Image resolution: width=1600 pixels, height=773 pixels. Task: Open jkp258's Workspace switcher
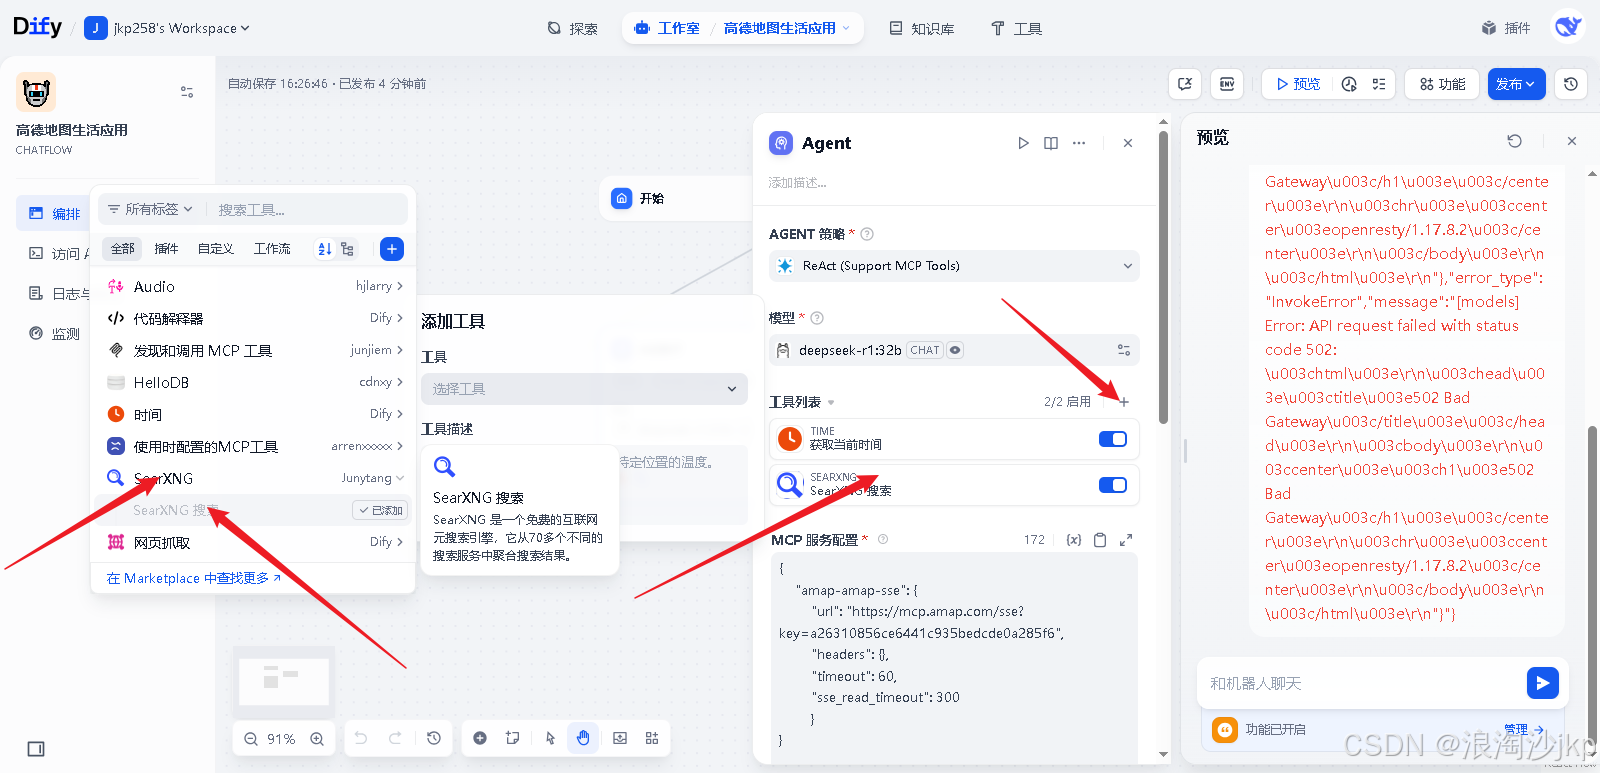(x=168, y=28)
